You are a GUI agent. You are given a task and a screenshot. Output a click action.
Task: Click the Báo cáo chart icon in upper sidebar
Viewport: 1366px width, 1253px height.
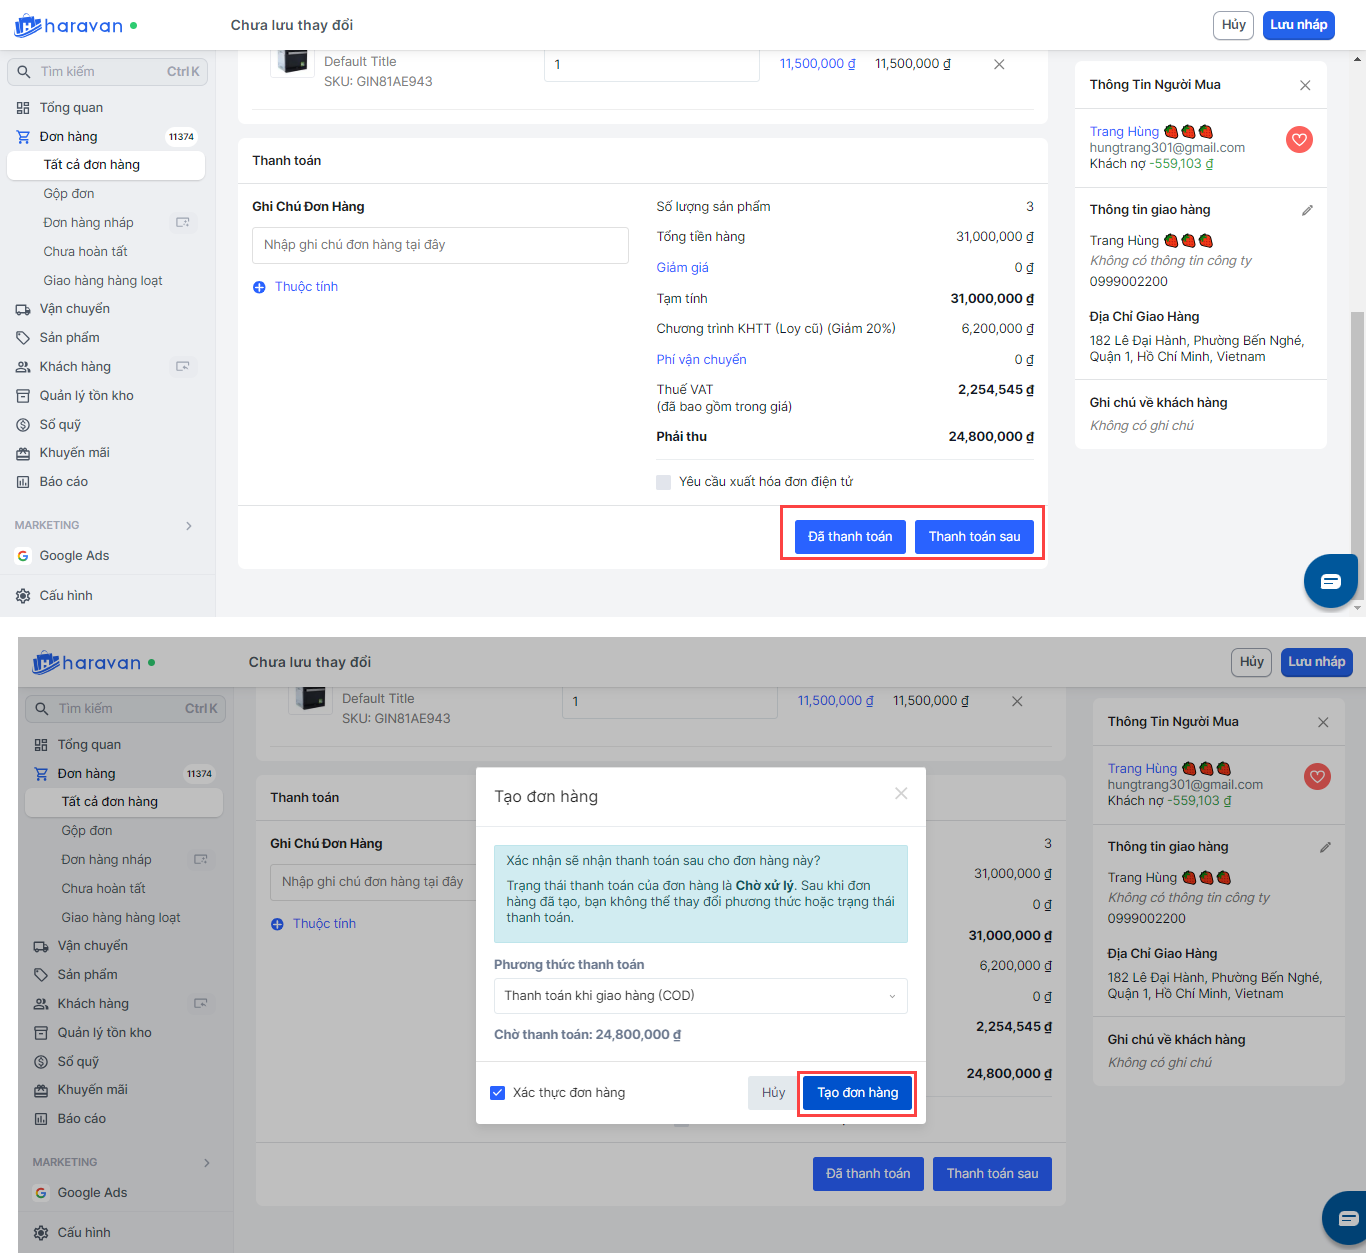(x=23, y=482)
